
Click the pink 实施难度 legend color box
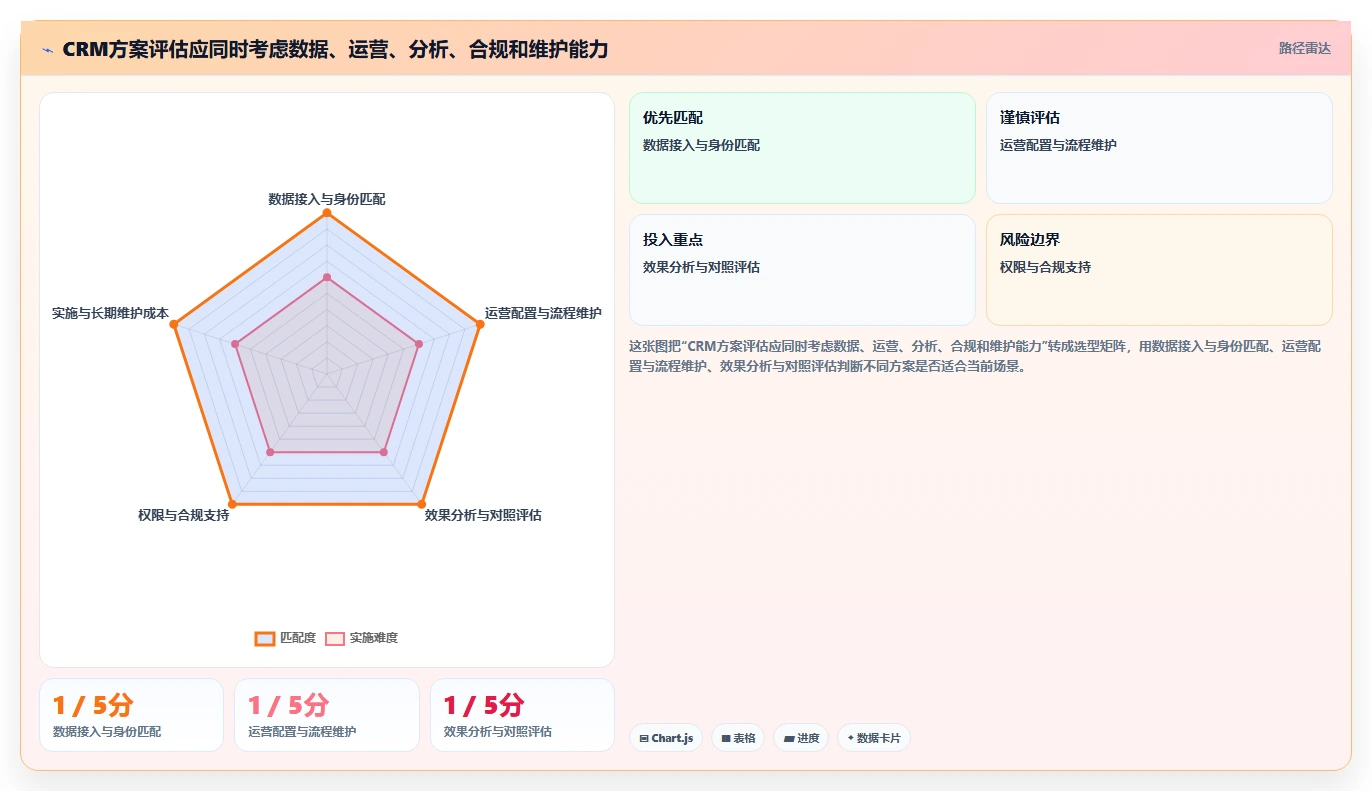[335, 639]
